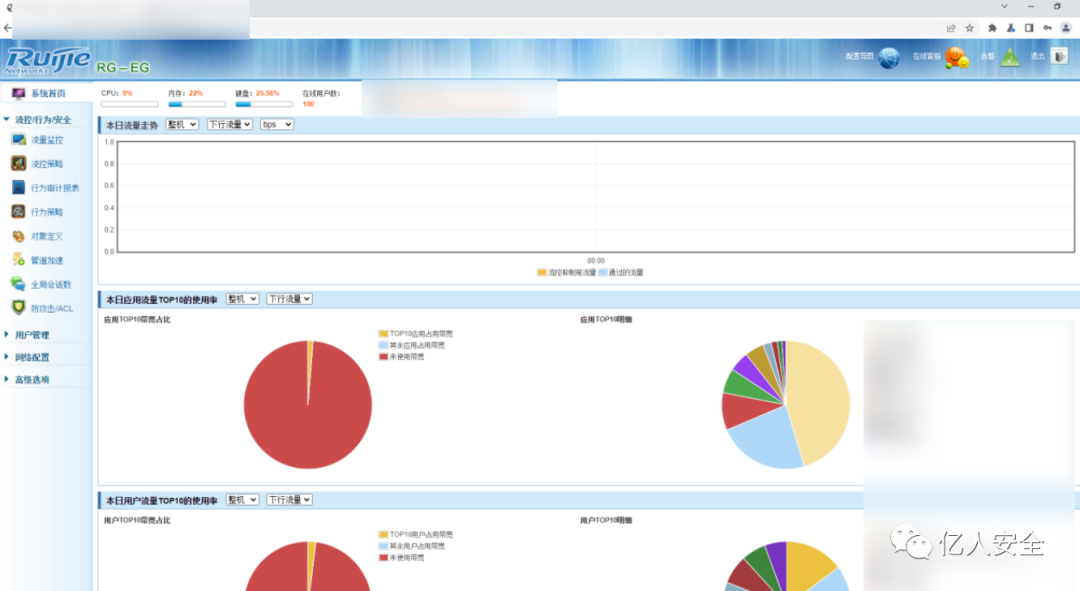Toggle 流控抑制流量 legend swatch
Image resolution: width=1080 pixels, height=591 pixels.
click(541, 272)
